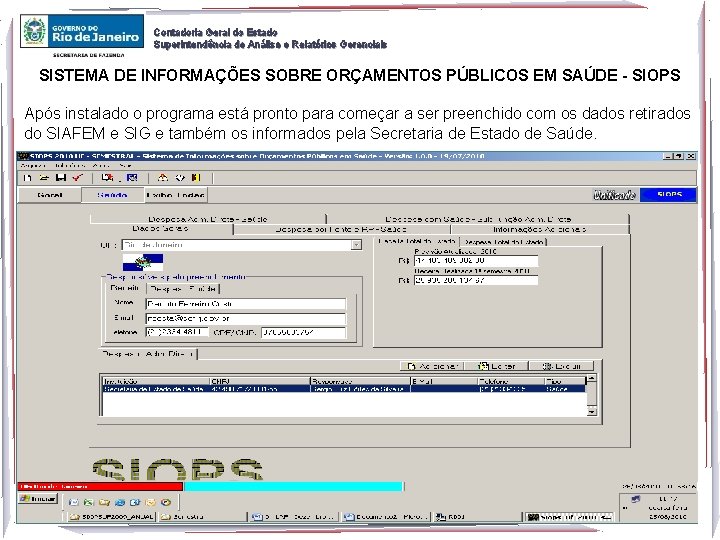The height and width of the screenshot is (540, 720).
Task: Click the Nome input field
Action: tap(246, 304)
